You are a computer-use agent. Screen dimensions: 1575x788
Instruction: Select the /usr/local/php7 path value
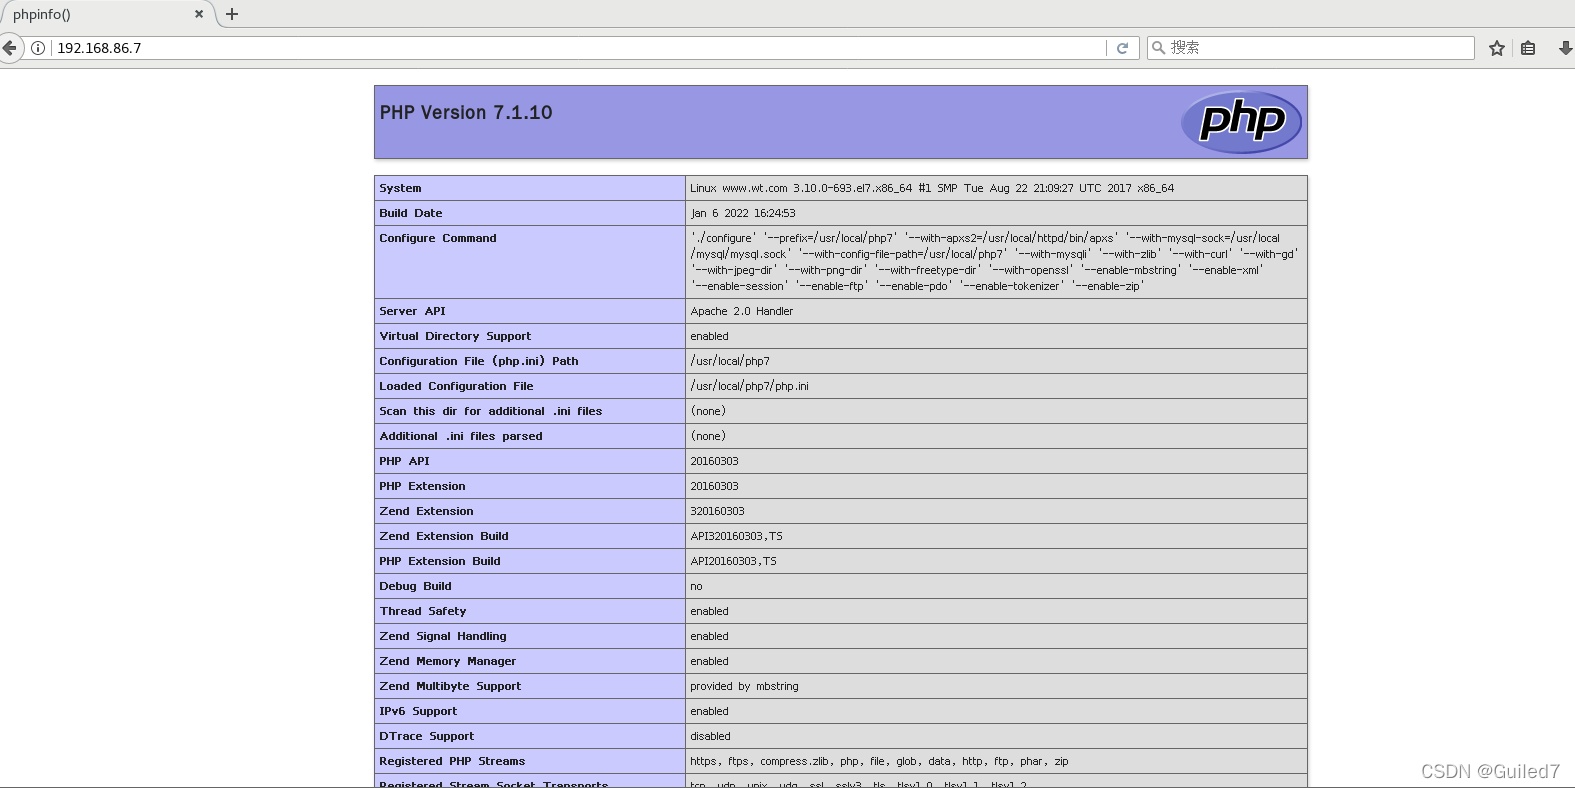pos(730,361)
